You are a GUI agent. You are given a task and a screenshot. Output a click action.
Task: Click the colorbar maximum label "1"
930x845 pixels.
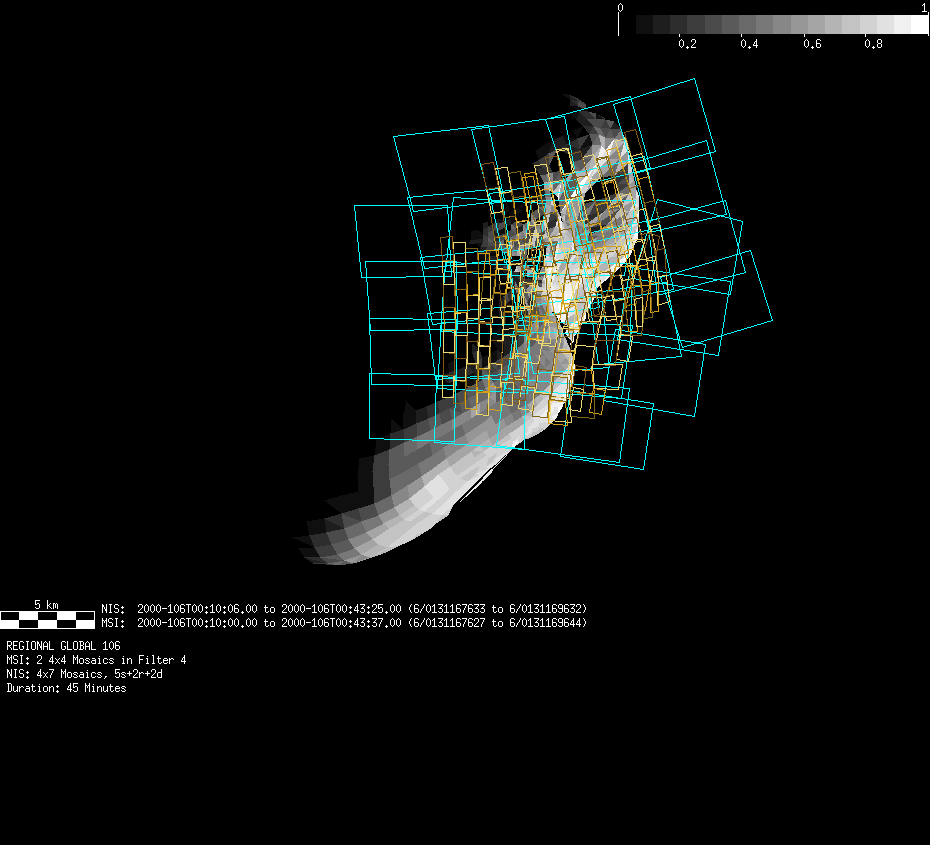(x=923, y=8)
